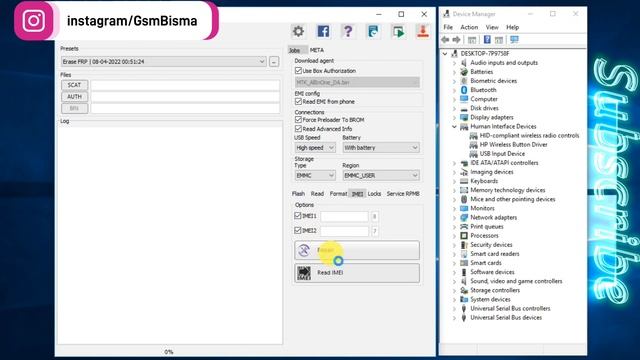Open the help question mark icon
The width and height of the screenshot is (640, 360).
point(348,31)
